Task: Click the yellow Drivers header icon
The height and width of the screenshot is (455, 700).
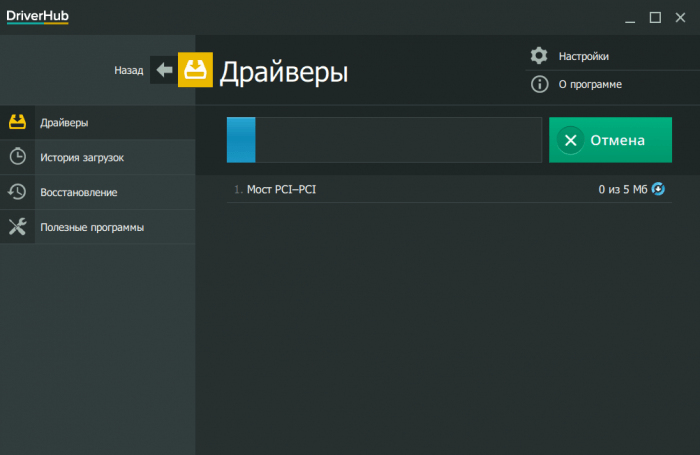Action: click(195, 70)
